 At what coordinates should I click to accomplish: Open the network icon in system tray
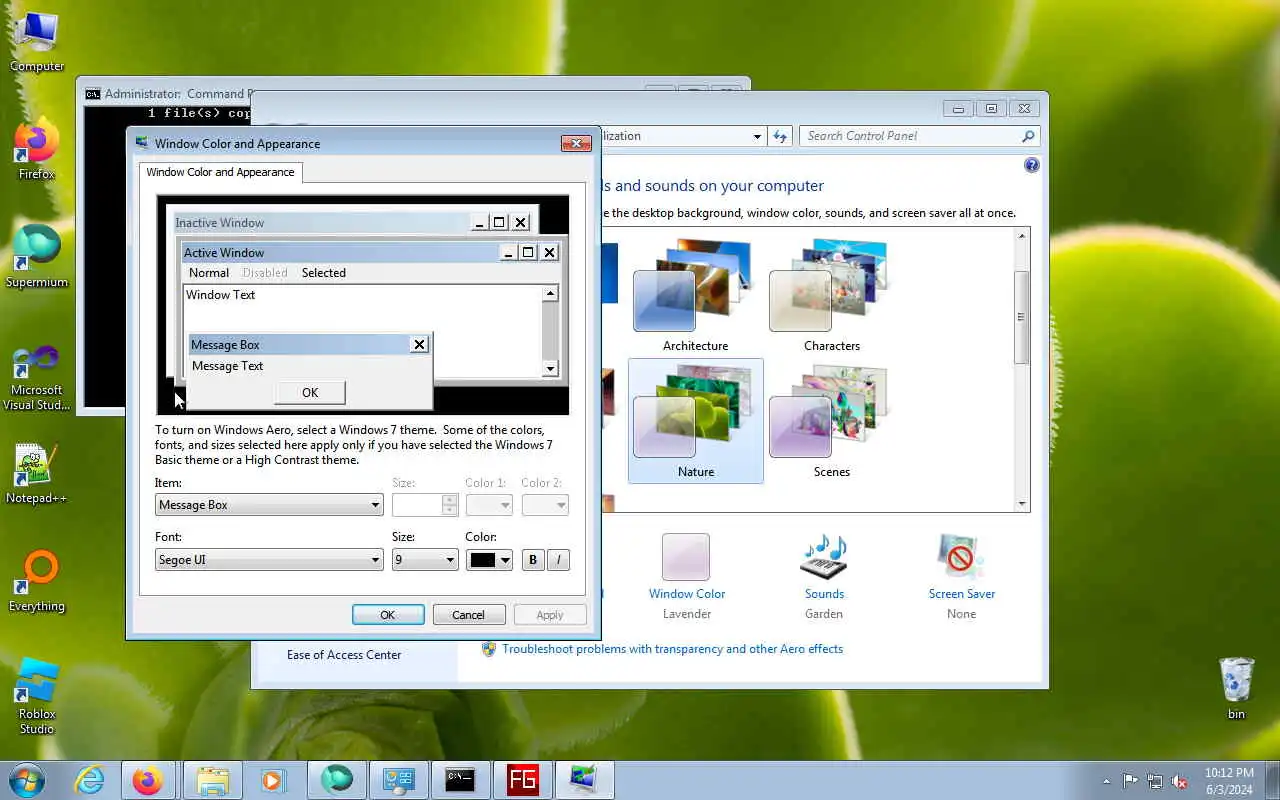coord(1155,781)
